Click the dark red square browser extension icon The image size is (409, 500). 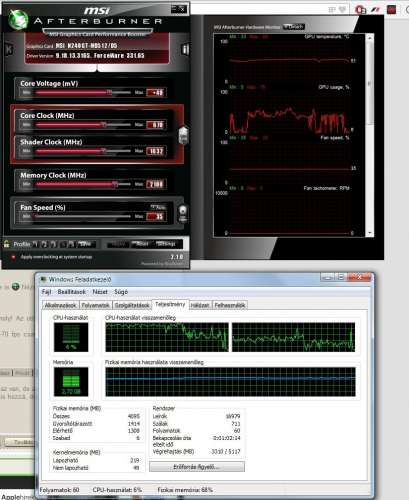tap(391, 9)
